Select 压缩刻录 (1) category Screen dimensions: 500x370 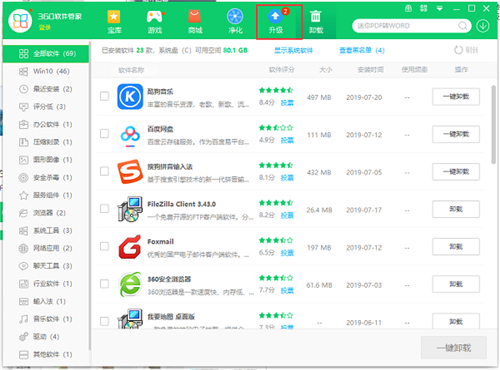[46, 142]
